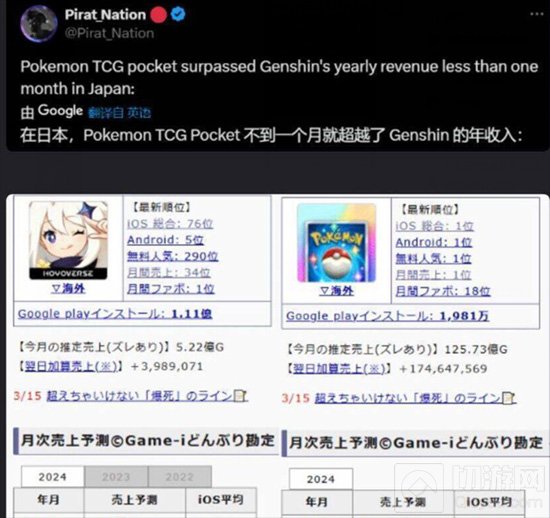Click the Google translated-from-English link
Viewport: 550px width, 518px height.
point(119,113)
